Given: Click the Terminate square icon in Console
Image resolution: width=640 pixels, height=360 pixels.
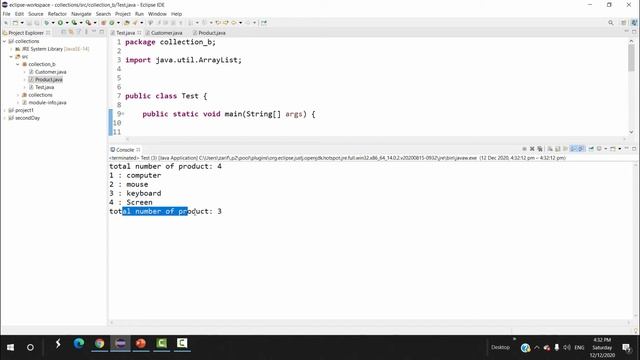Looking at the screenshot, I should (x=524, y=149).
